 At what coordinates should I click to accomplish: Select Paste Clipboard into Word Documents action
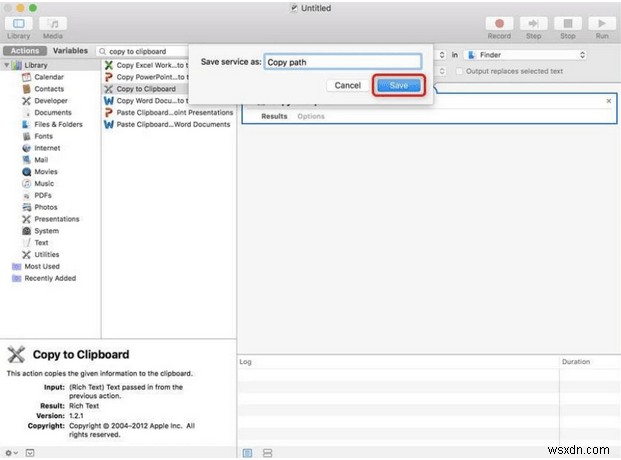(168, 124)
